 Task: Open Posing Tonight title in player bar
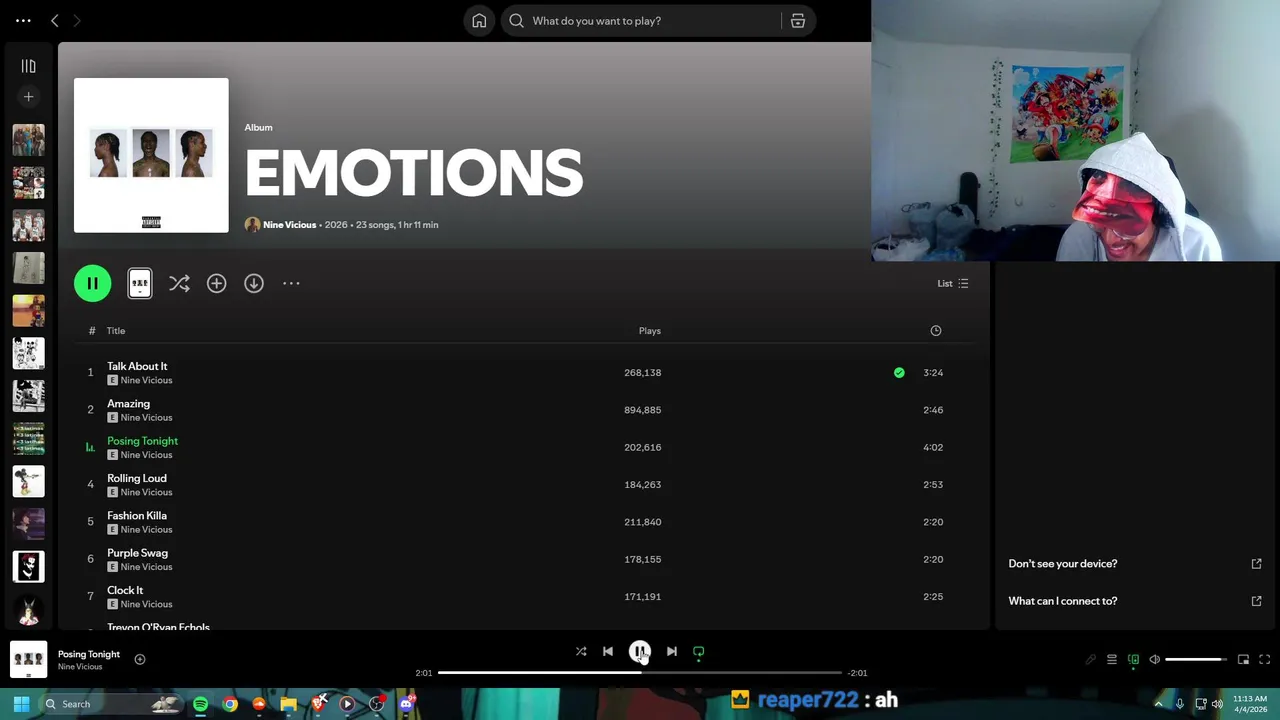[x=89, y=654]
